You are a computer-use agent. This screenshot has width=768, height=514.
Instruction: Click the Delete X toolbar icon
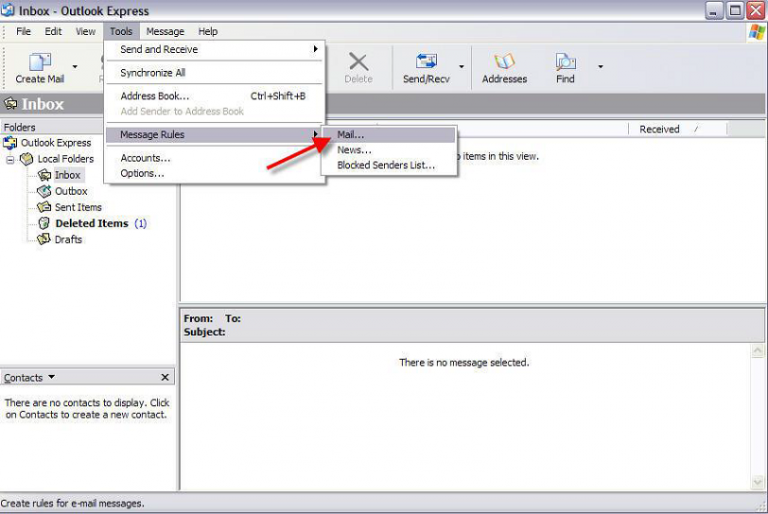(358, 63)
